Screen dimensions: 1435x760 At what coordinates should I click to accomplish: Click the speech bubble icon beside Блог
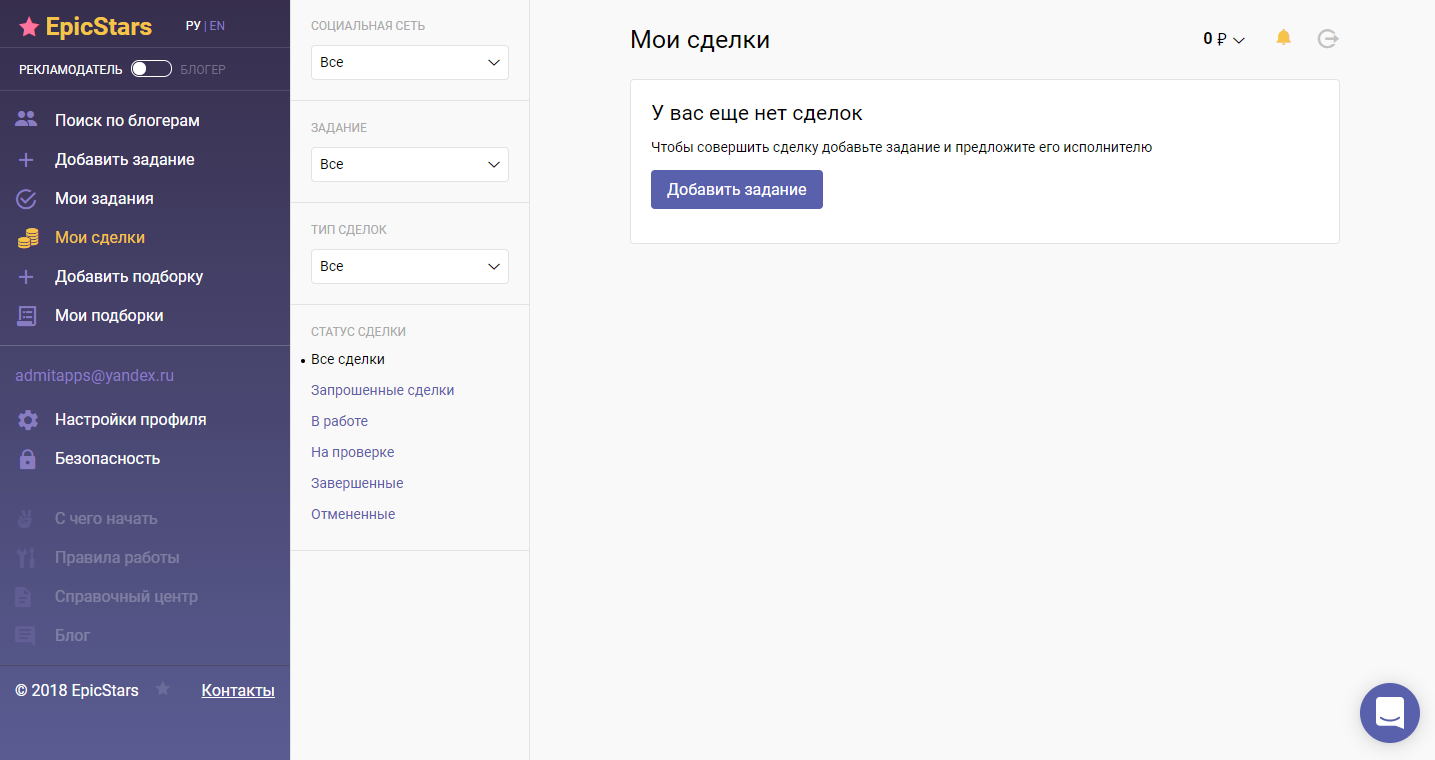click(25, 636)
